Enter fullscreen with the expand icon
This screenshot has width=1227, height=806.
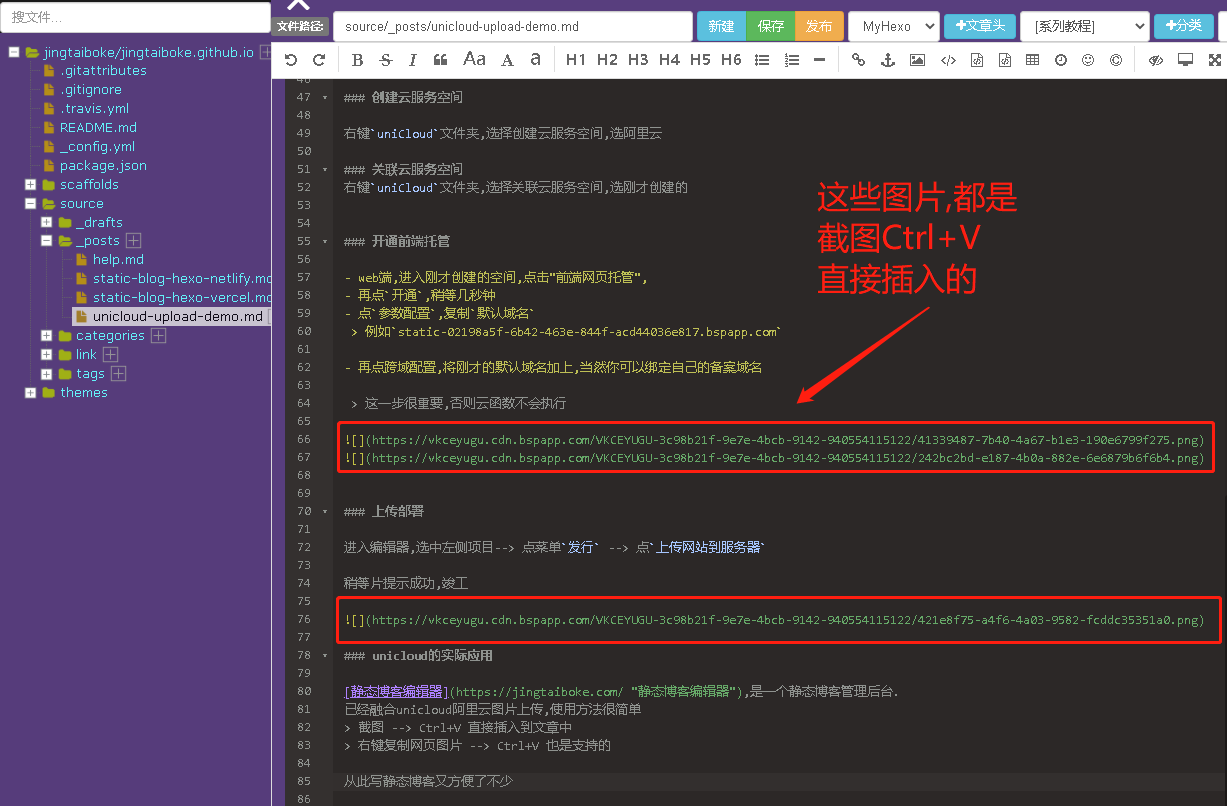pyautogui.click(x=1214, y=60)
